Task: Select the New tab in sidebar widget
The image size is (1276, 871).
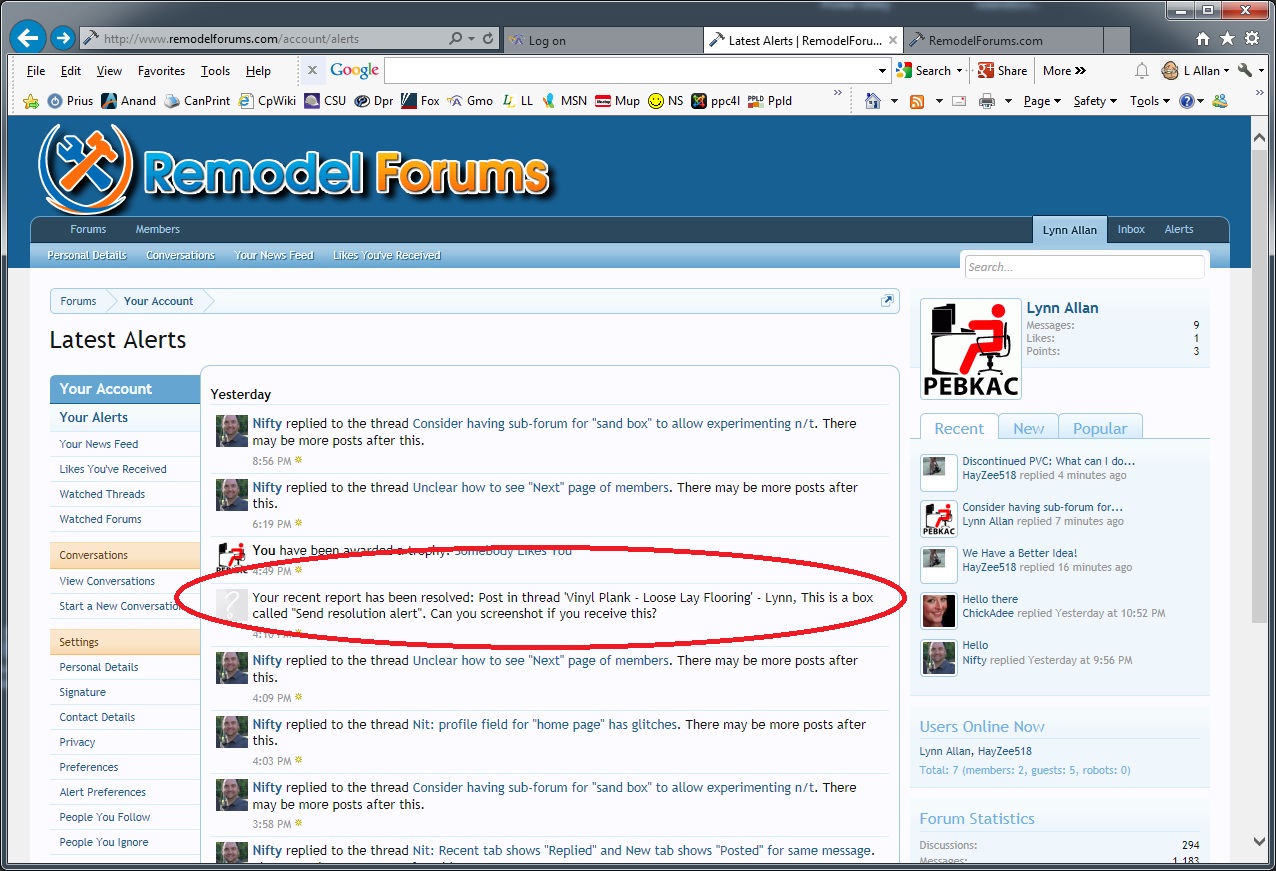Action: (1028, 428)
